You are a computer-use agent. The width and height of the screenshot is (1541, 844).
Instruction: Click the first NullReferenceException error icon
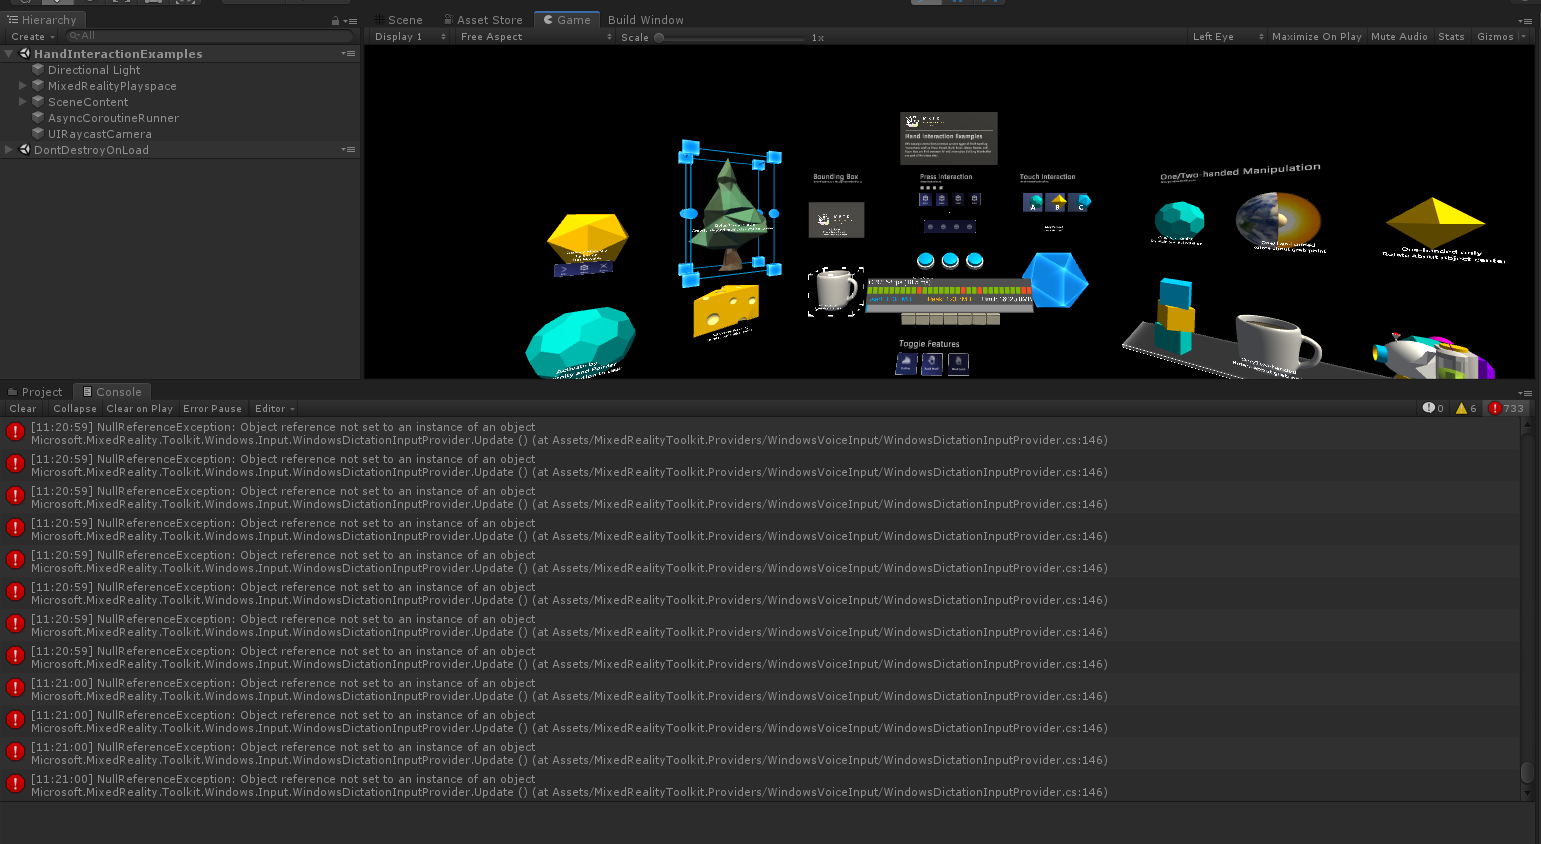[15, 432]
